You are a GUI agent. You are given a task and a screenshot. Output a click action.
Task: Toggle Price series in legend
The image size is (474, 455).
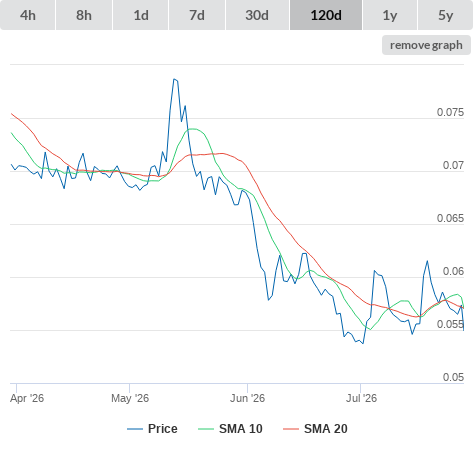click(x=162, y=429)
